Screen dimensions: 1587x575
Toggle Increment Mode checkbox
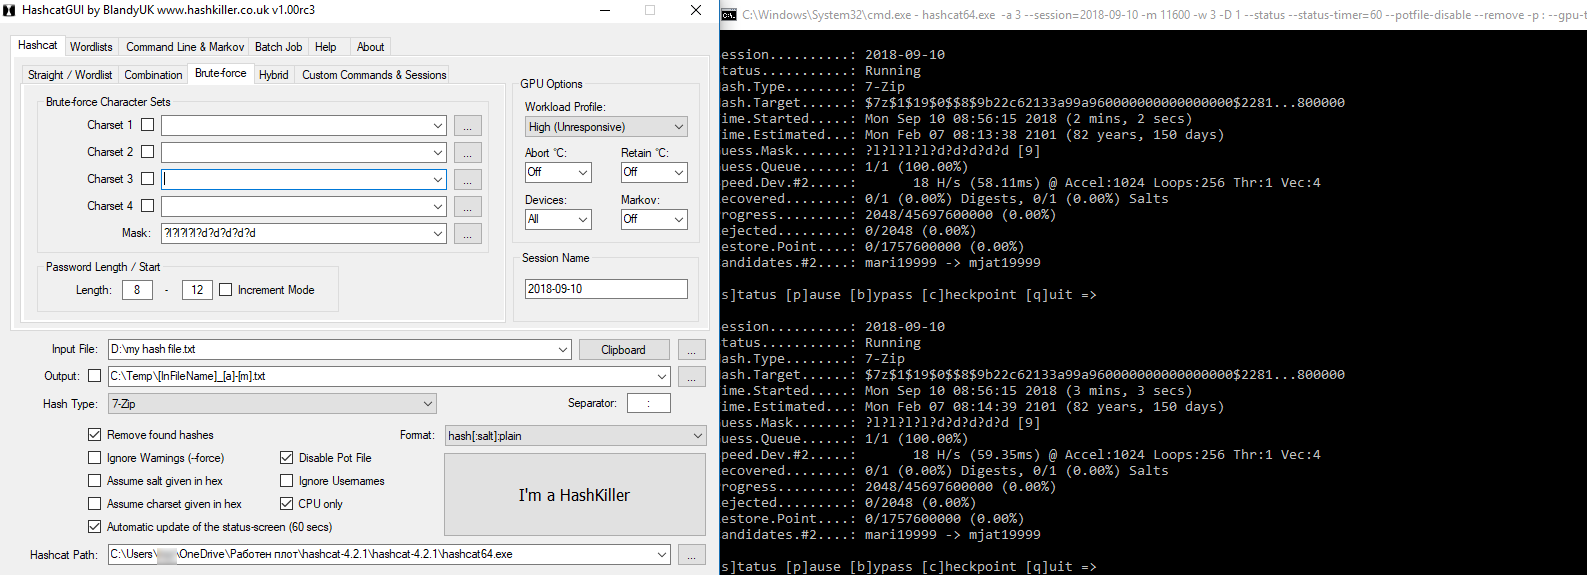tap(226, 290)
